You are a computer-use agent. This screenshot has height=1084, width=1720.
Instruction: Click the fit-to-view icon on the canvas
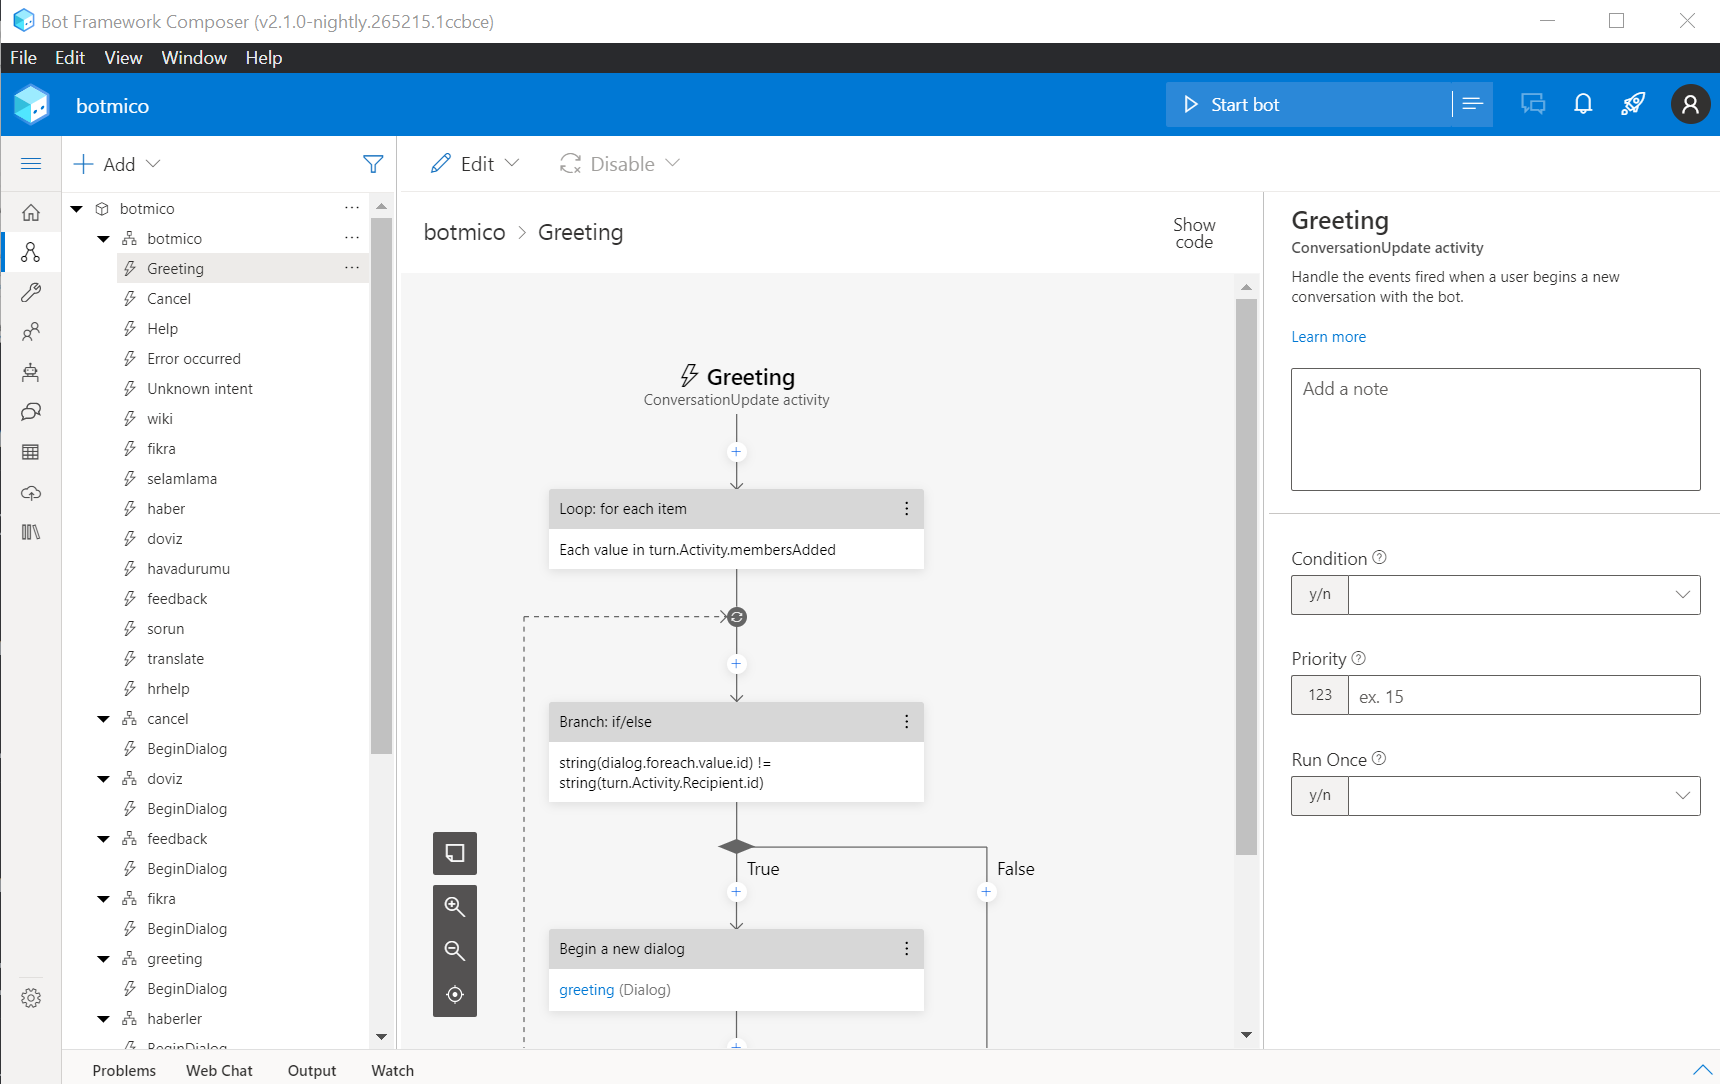pos(455,995)
